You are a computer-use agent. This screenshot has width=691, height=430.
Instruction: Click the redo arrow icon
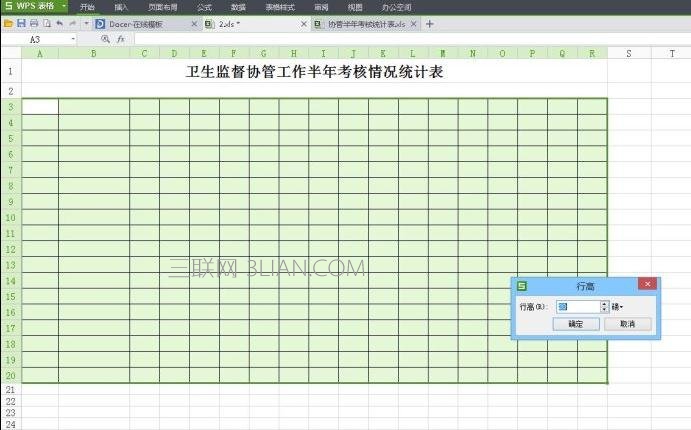[73, 23]
